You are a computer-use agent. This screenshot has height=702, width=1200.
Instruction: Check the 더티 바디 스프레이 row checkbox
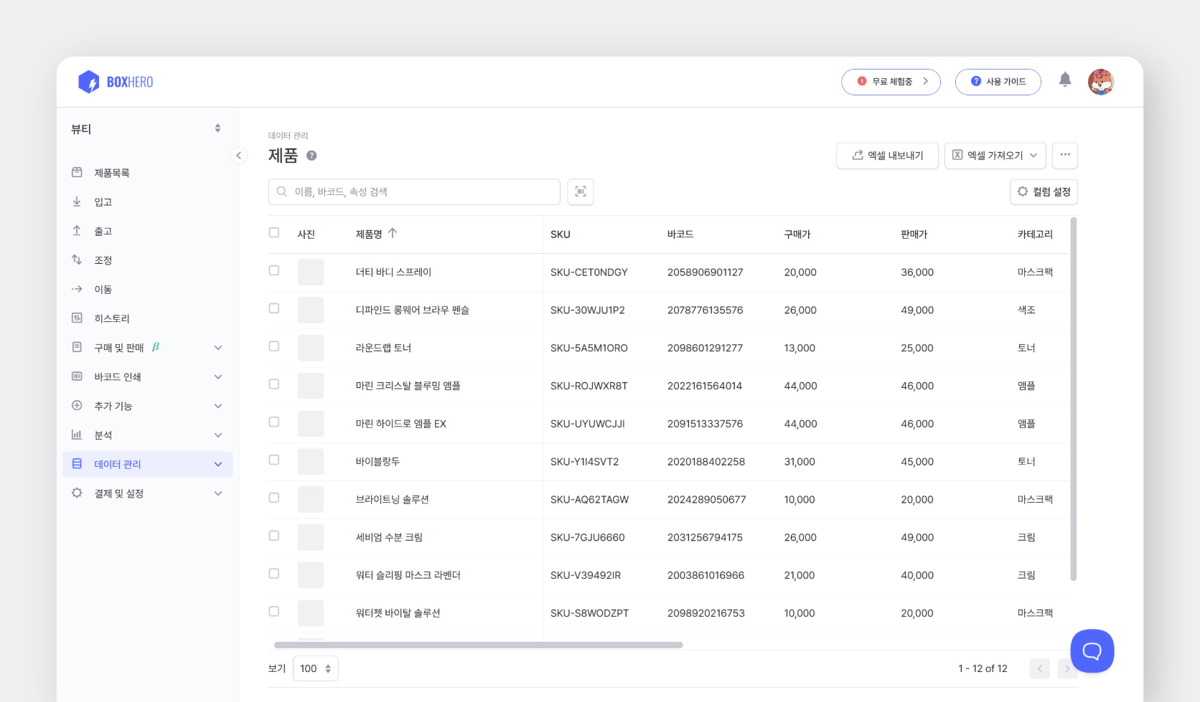point(273,271)
